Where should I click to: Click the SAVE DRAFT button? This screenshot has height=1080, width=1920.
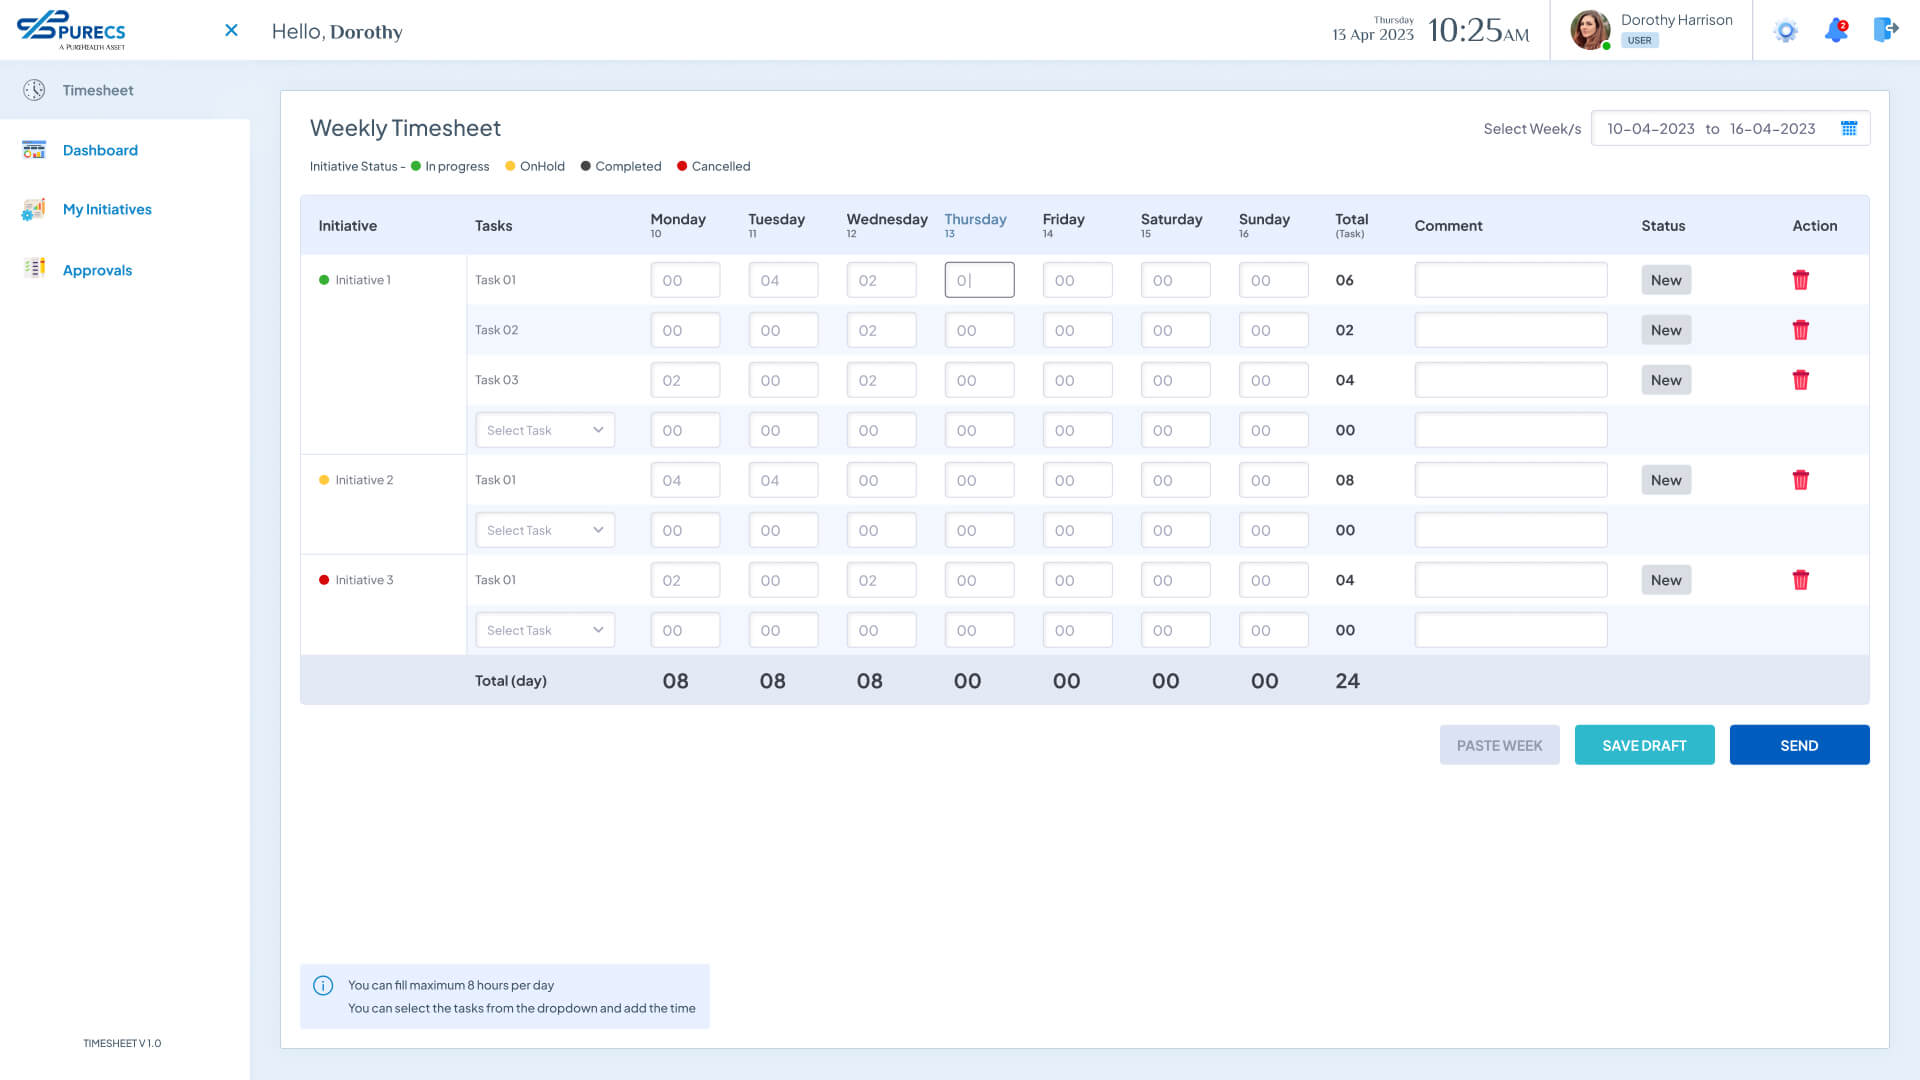click(x=1644, y=745)
